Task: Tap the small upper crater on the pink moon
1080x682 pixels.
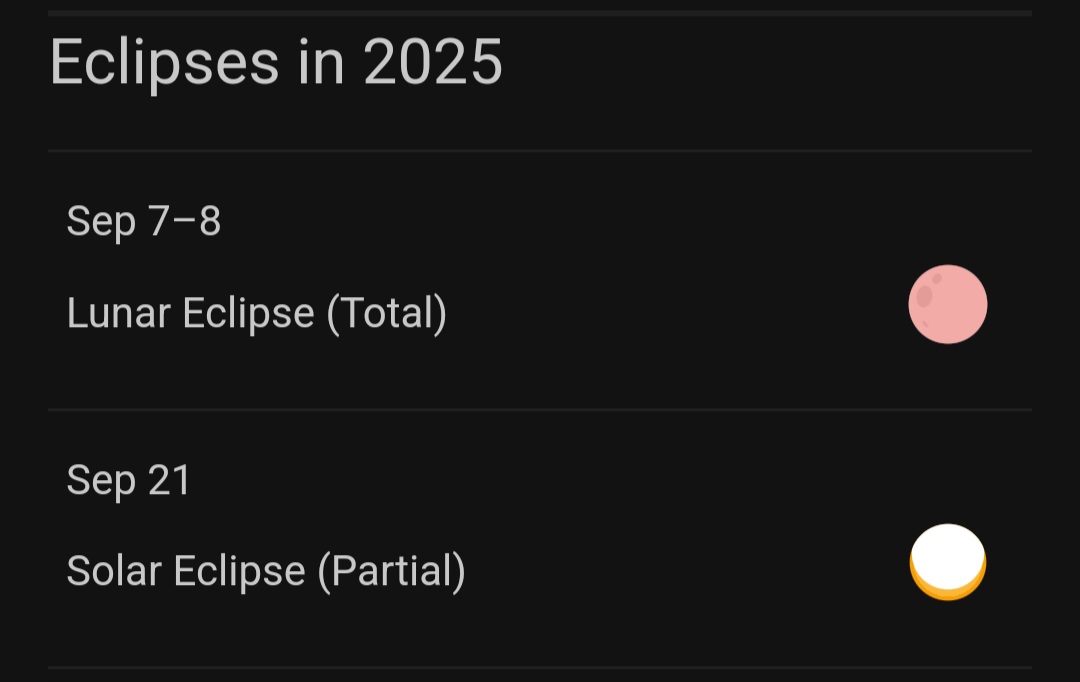Action: tap(937, 278)
